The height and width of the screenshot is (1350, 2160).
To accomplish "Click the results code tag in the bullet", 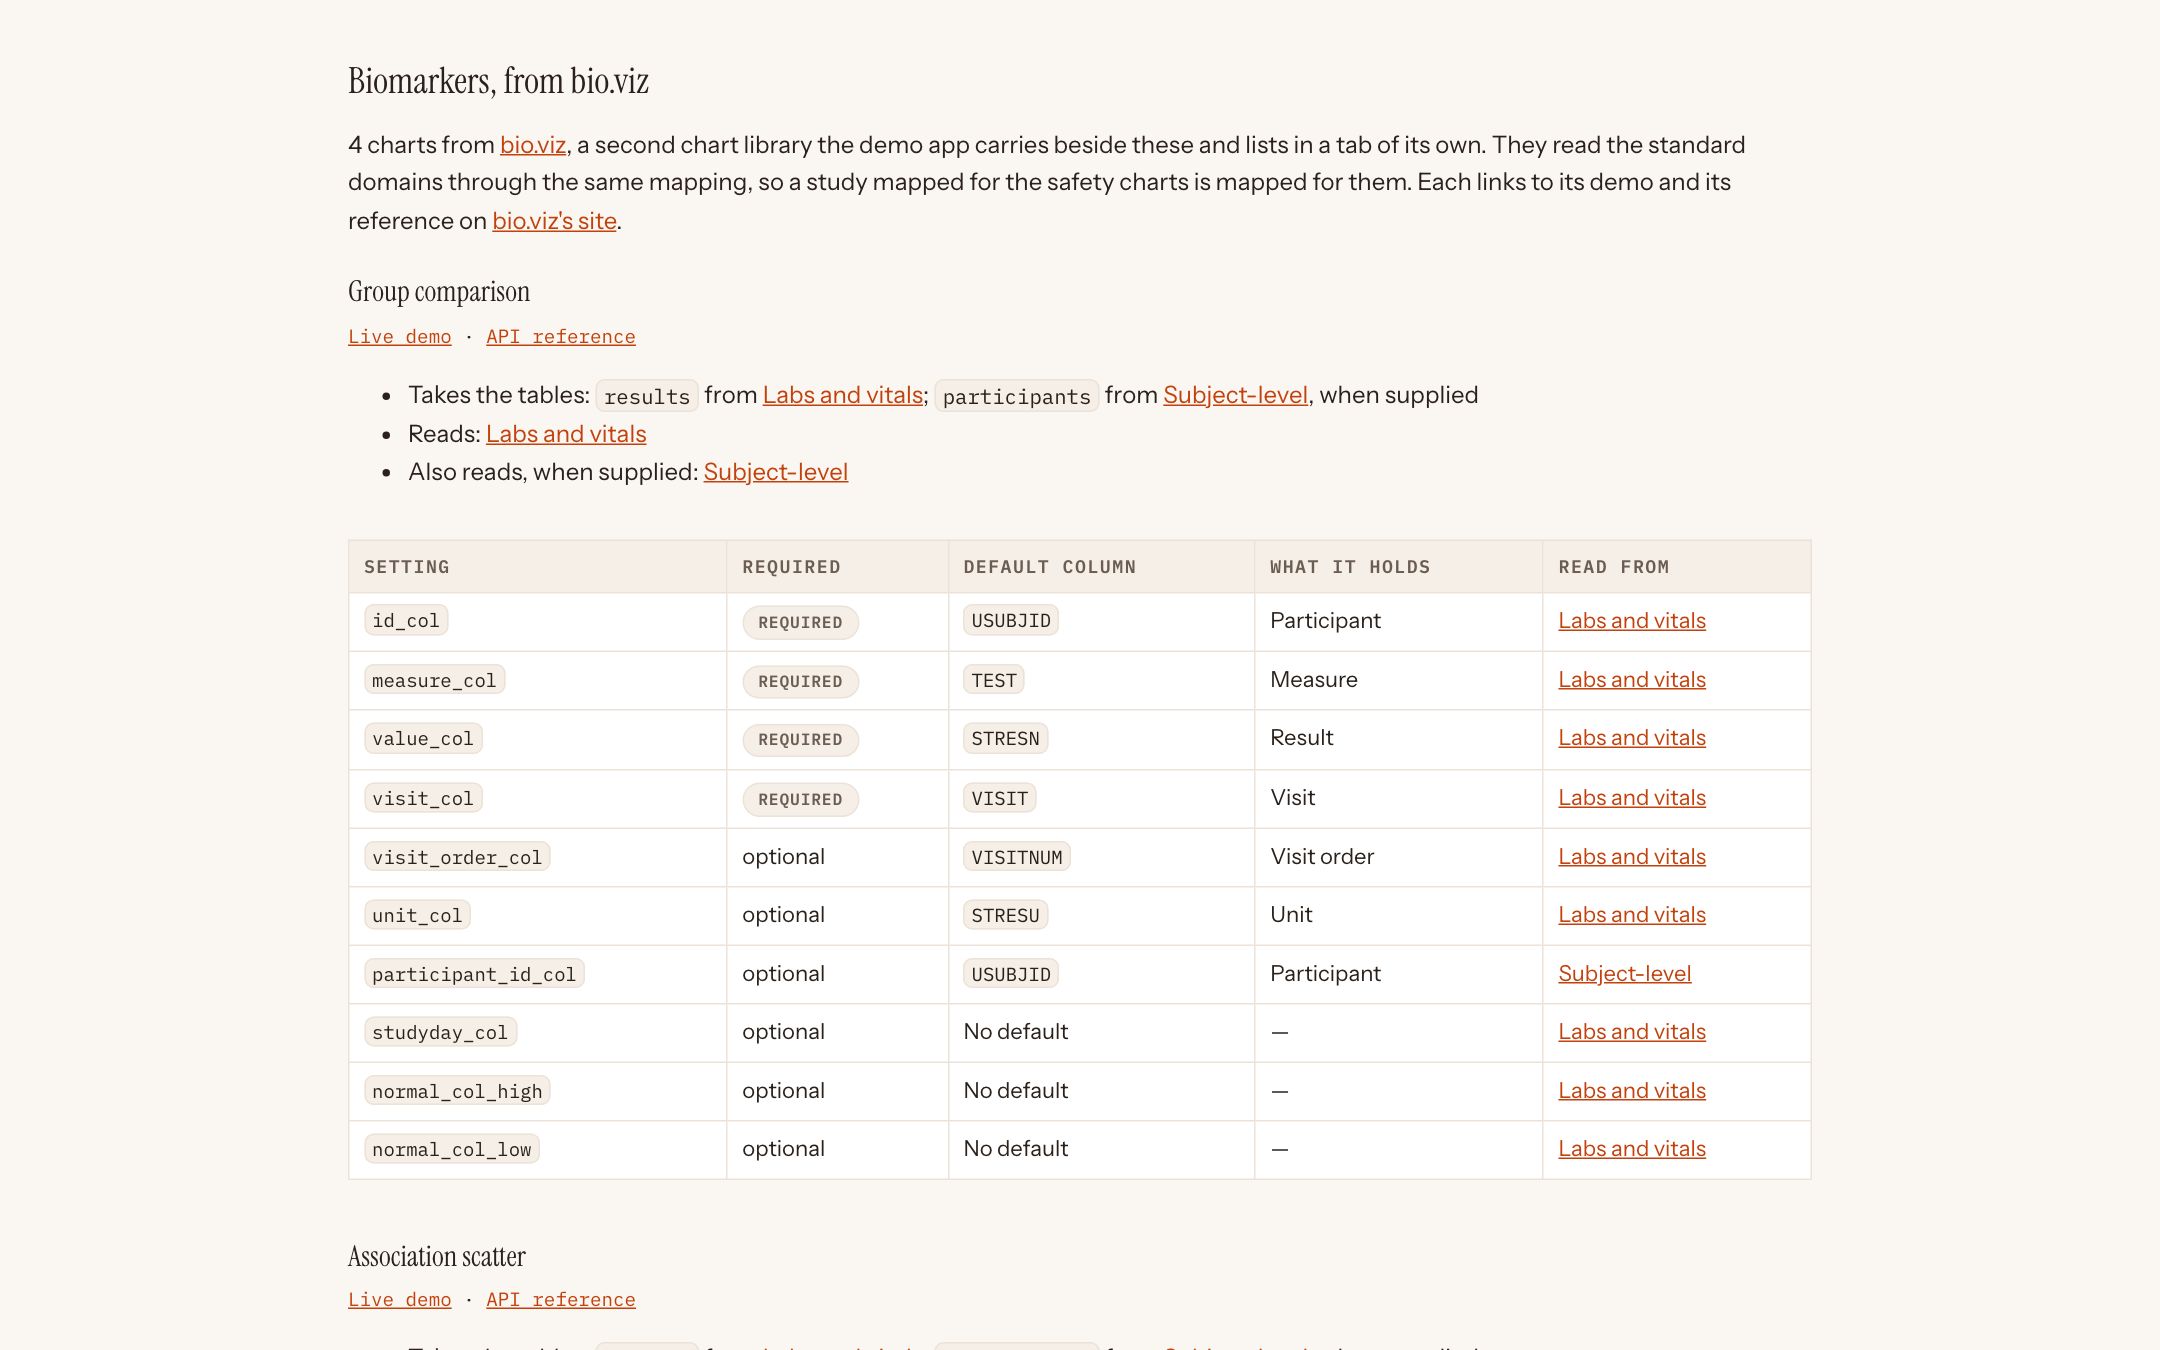I will point(647,396).
